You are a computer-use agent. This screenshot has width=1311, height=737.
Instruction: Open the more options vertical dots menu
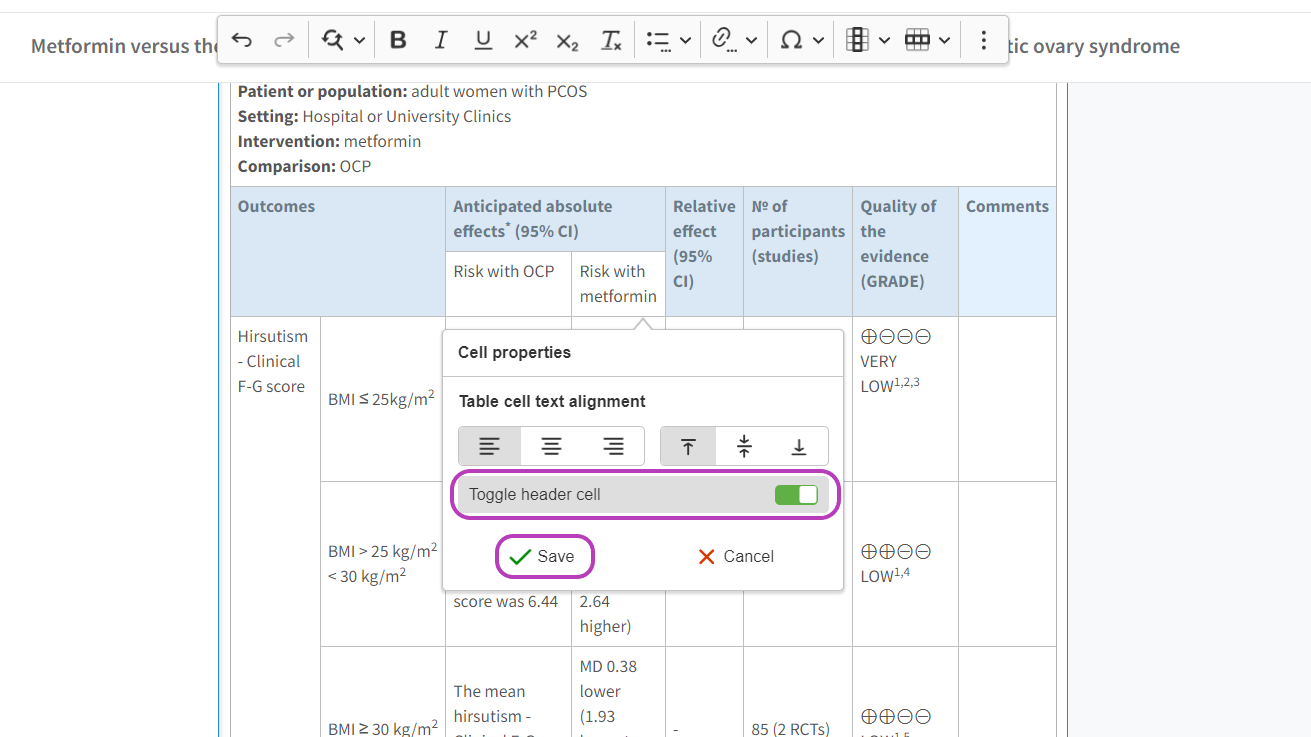pyautogui.click(x=984, y=40)
